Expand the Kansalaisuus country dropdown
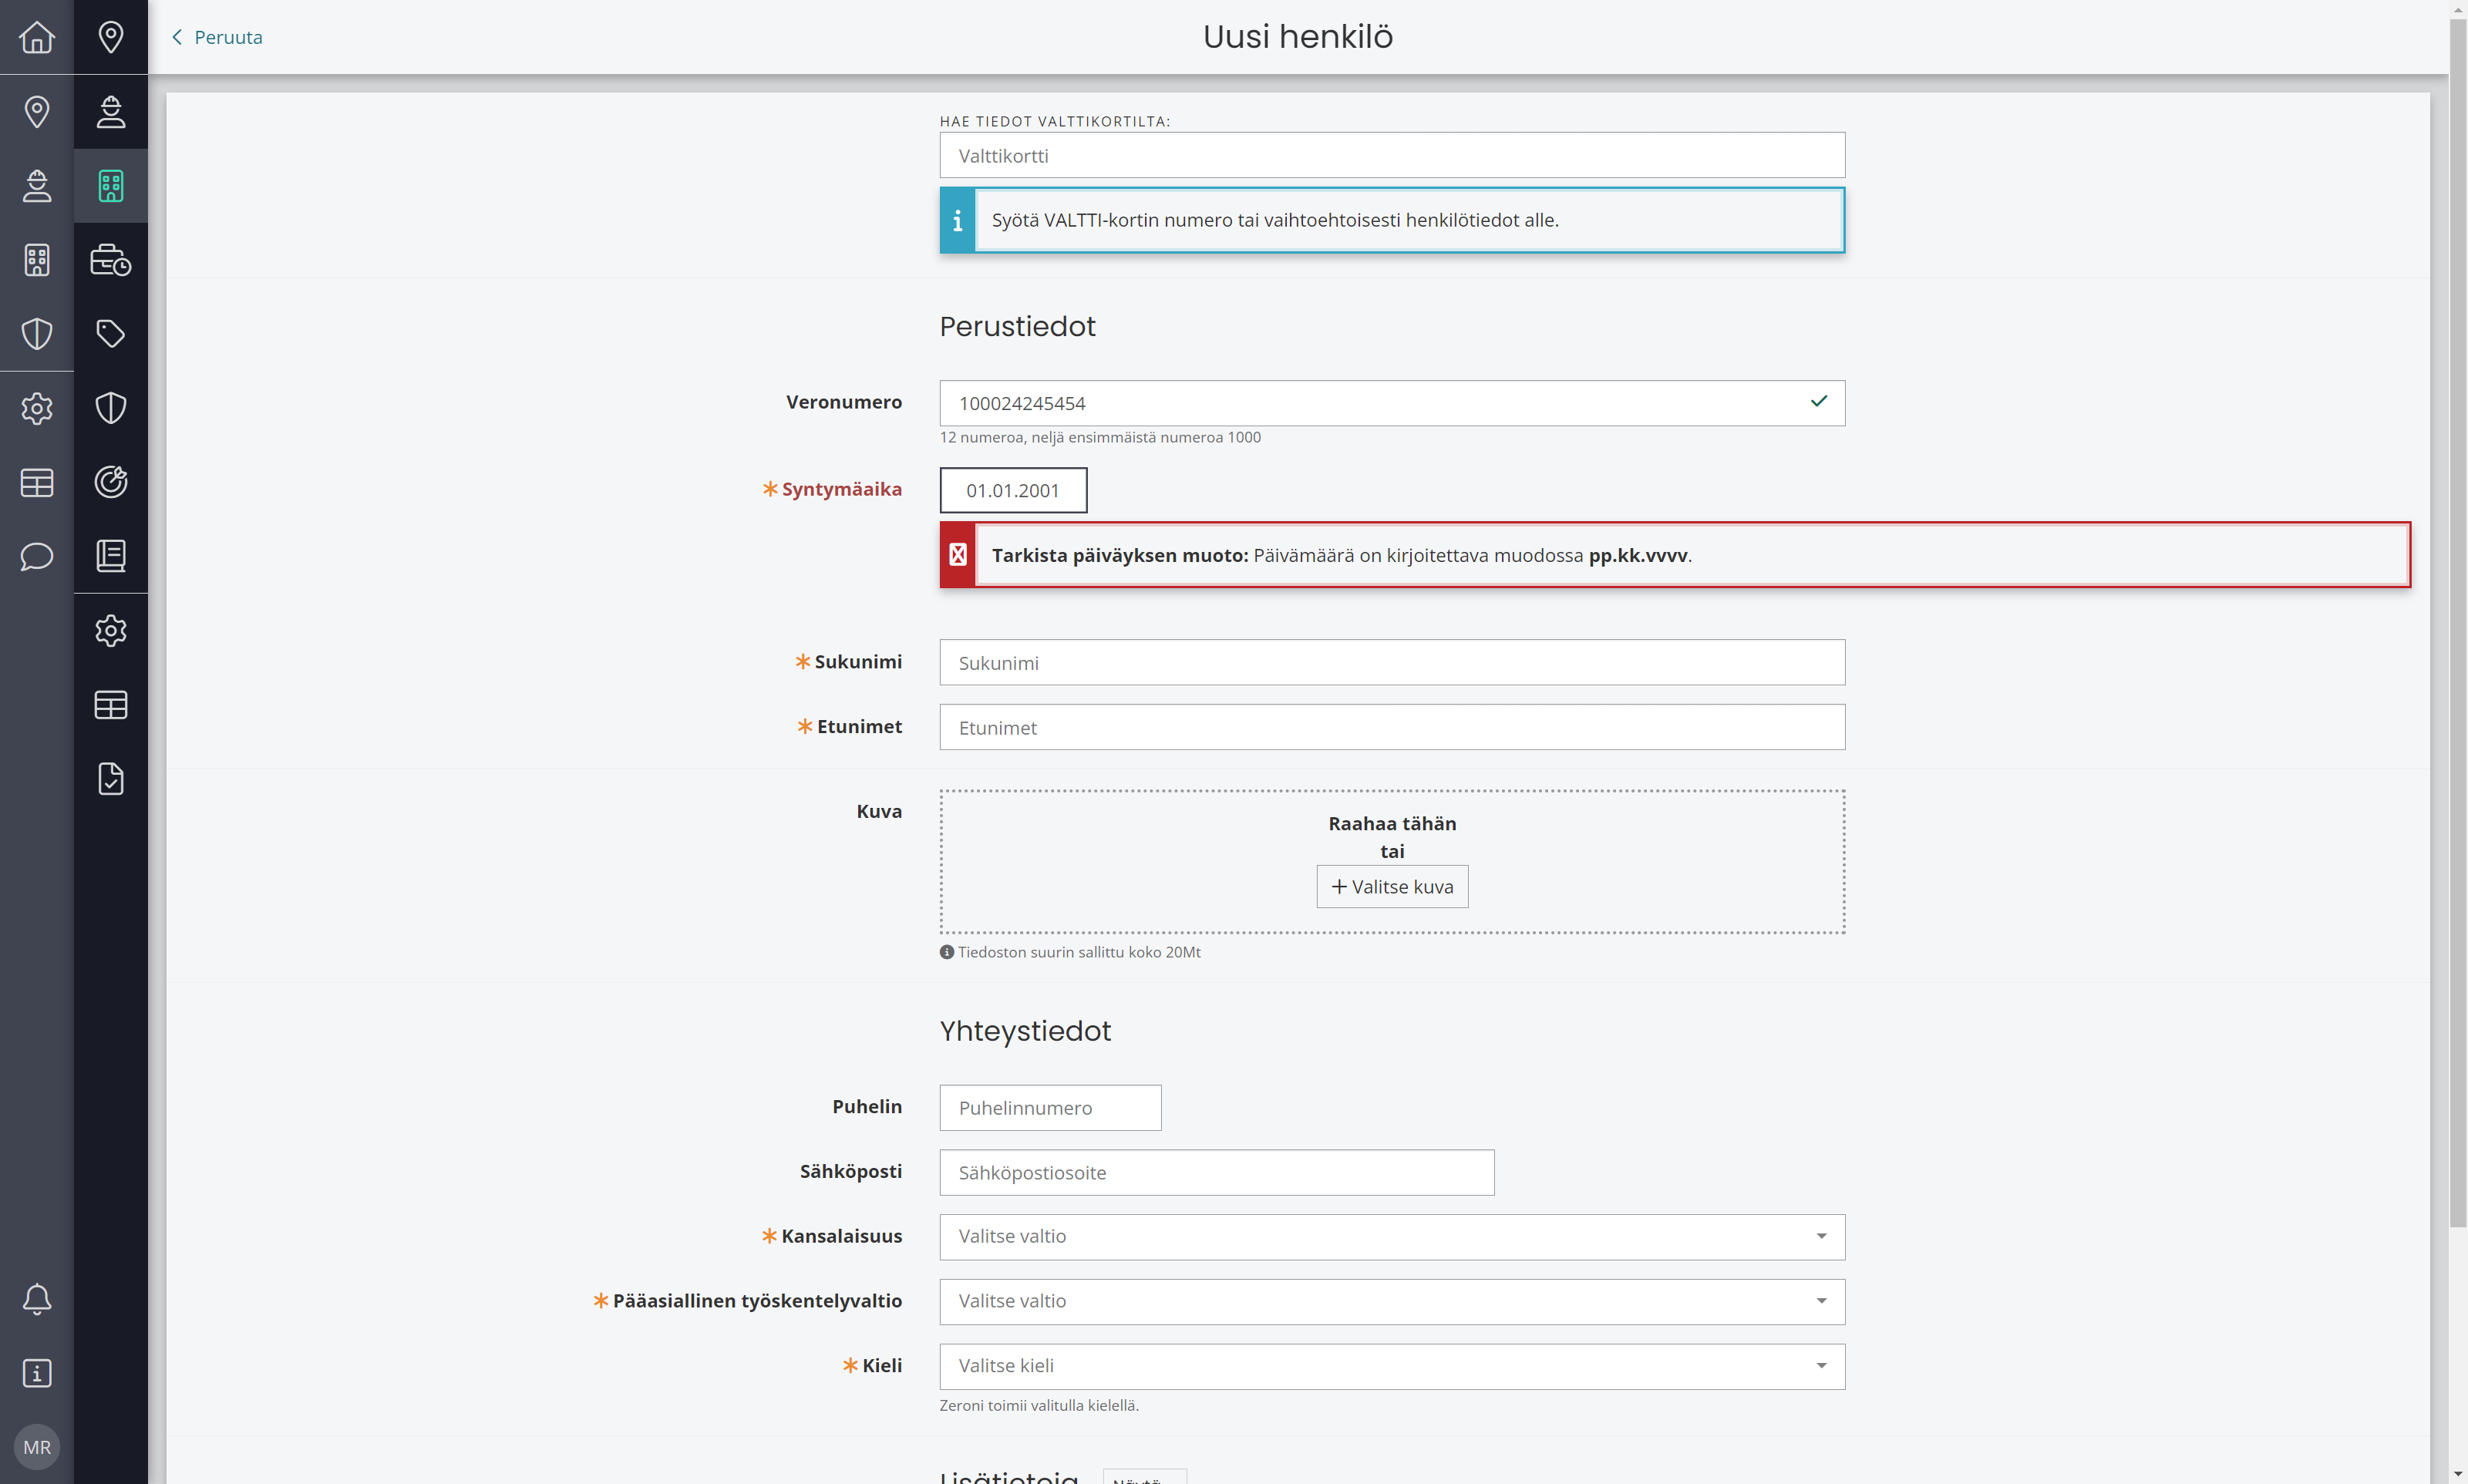 1392,1236
